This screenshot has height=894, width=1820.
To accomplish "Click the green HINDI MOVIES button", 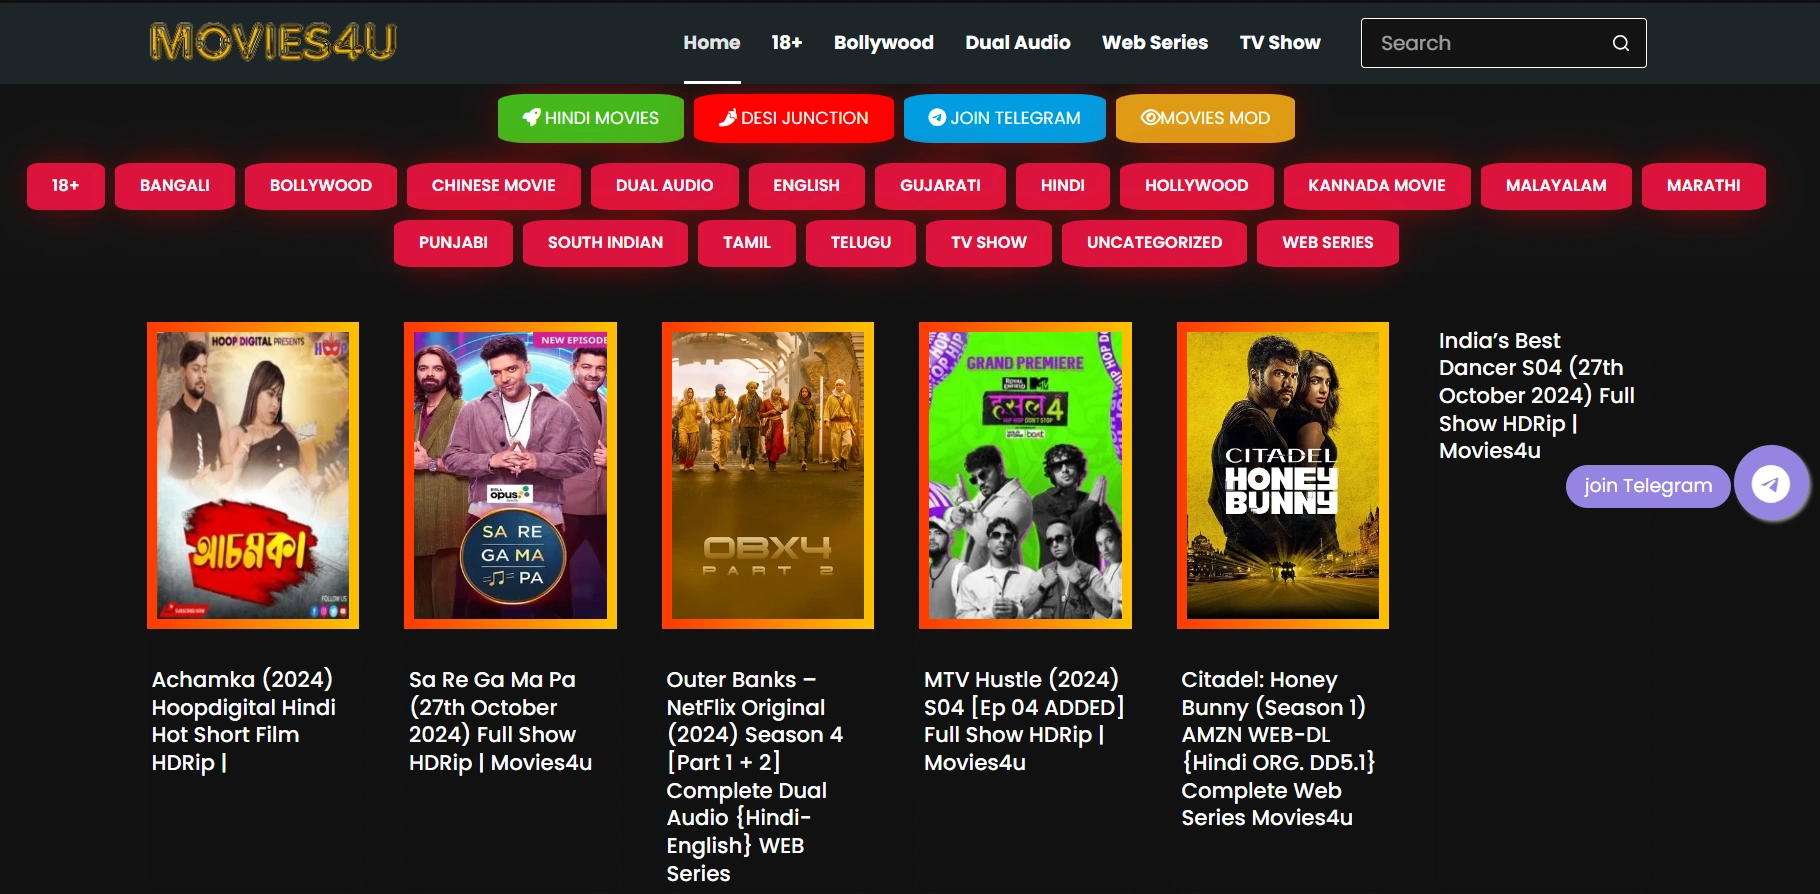I will point(591,118).
